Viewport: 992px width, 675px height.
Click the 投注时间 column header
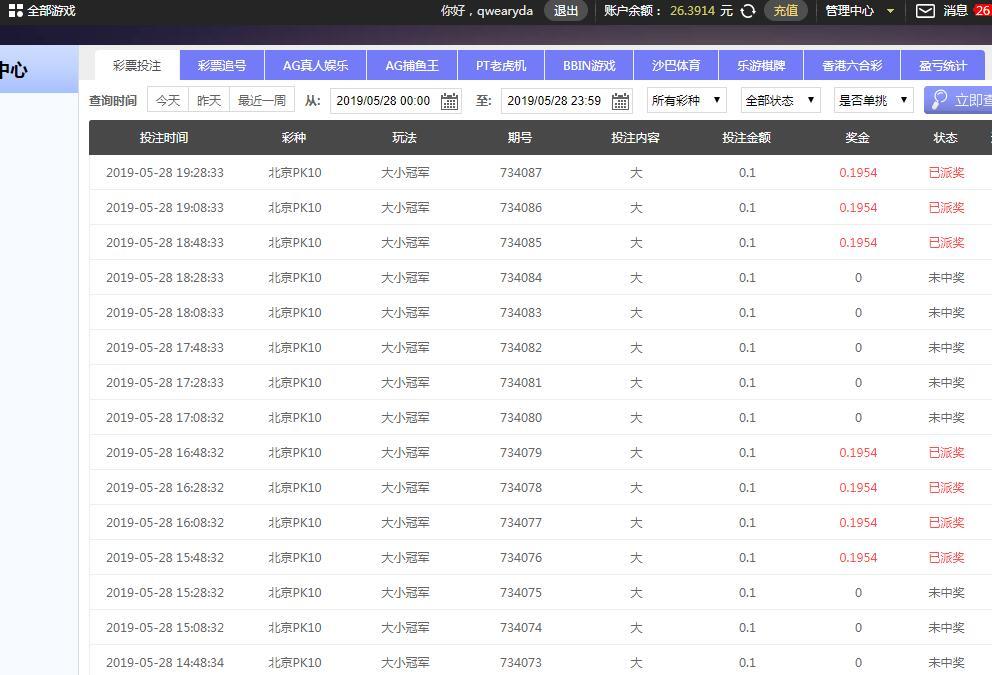click(164, 137)
